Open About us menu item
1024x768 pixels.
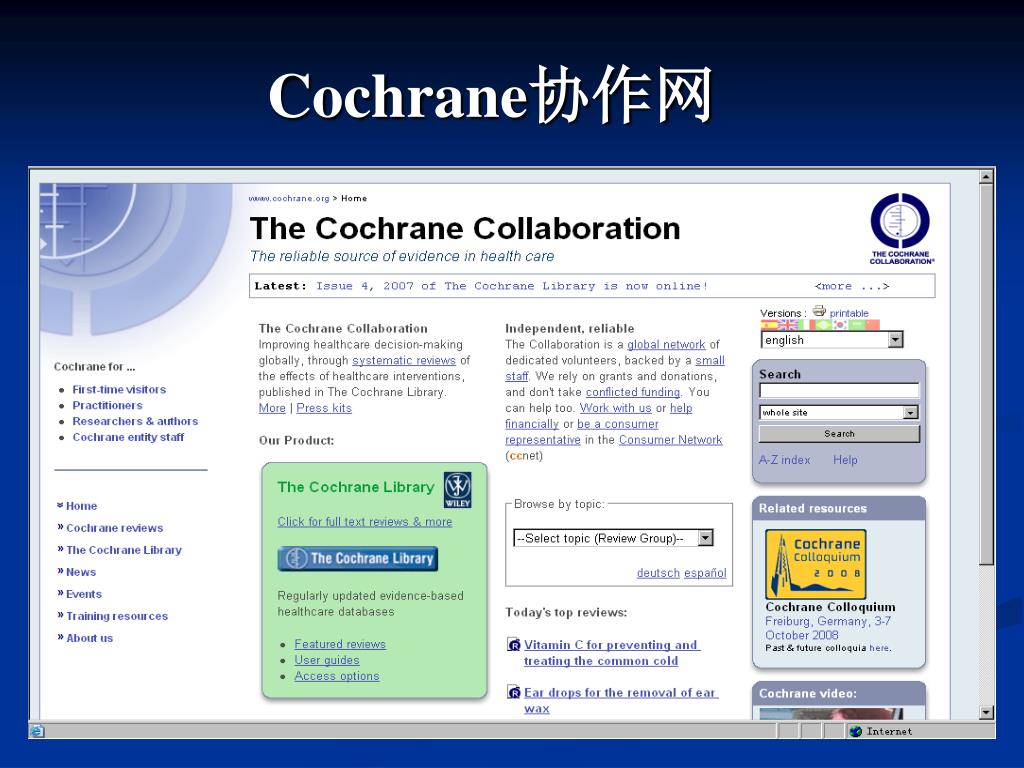point(89,638)
